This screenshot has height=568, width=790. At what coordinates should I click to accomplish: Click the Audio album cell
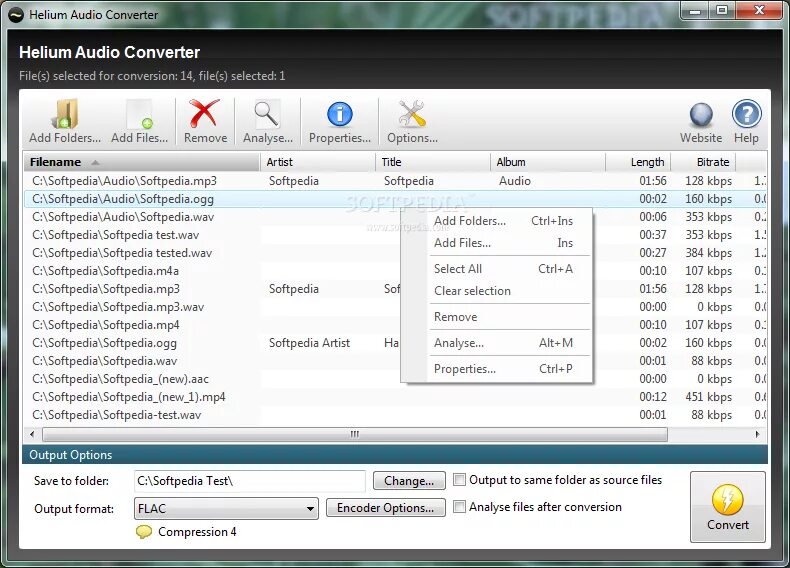pos(514,181)
